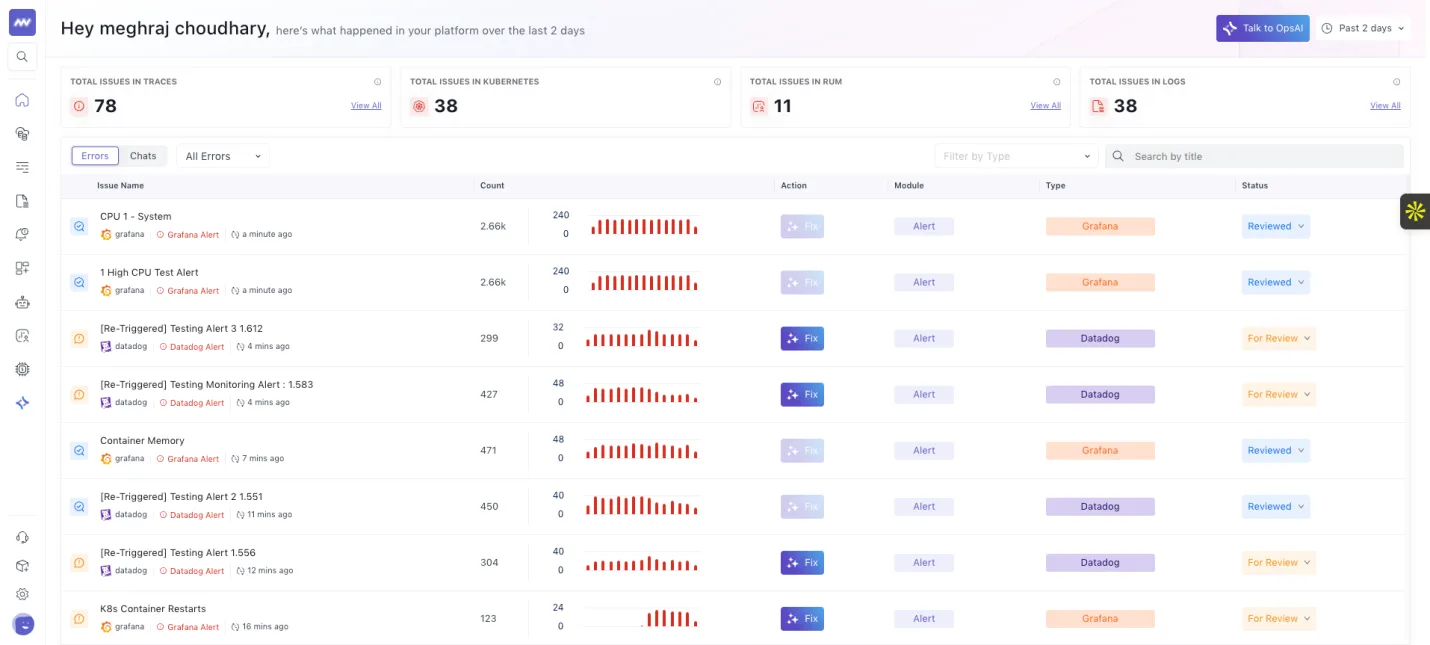Open Settings gear icon in sidebar
The image size is (1430, 645).
coord(22,594)
